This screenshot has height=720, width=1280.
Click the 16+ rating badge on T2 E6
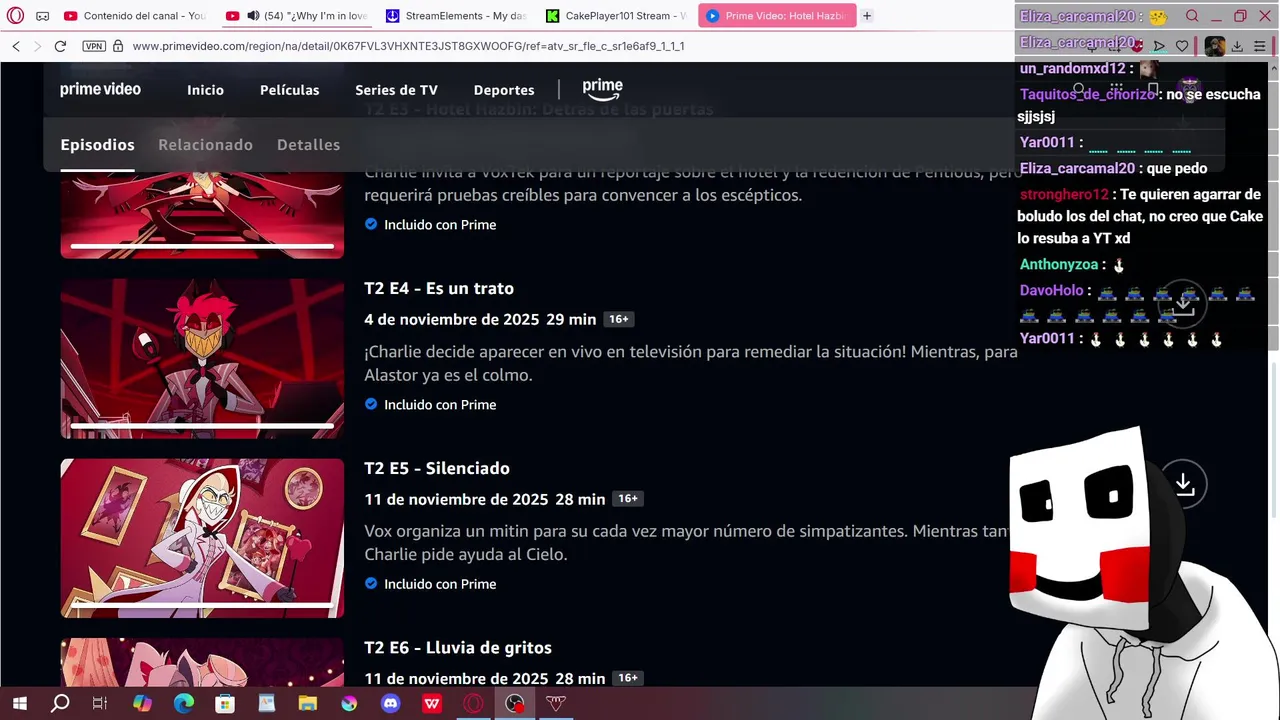tap(627, 678)
